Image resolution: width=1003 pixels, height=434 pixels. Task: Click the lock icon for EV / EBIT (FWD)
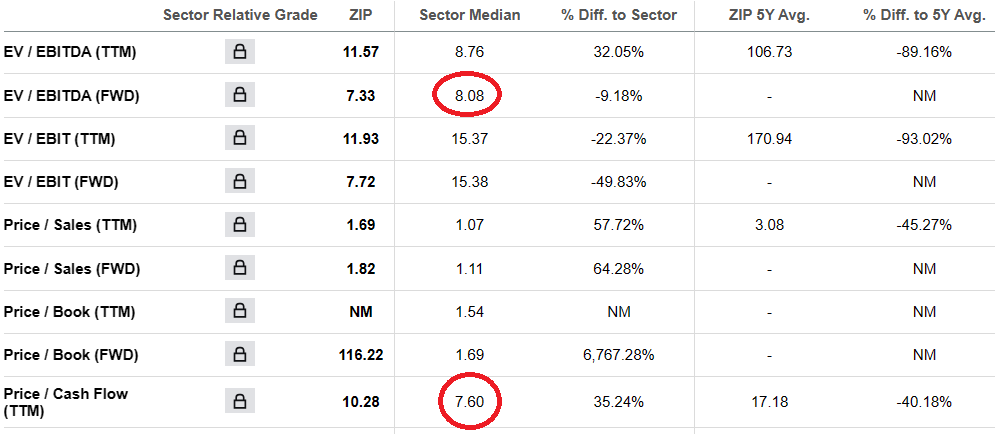(240, 182)
